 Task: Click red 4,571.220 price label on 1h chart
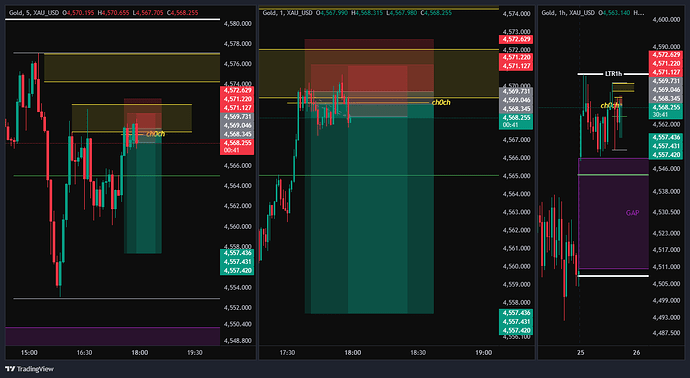pyautogui.click(x=666, y=63)
